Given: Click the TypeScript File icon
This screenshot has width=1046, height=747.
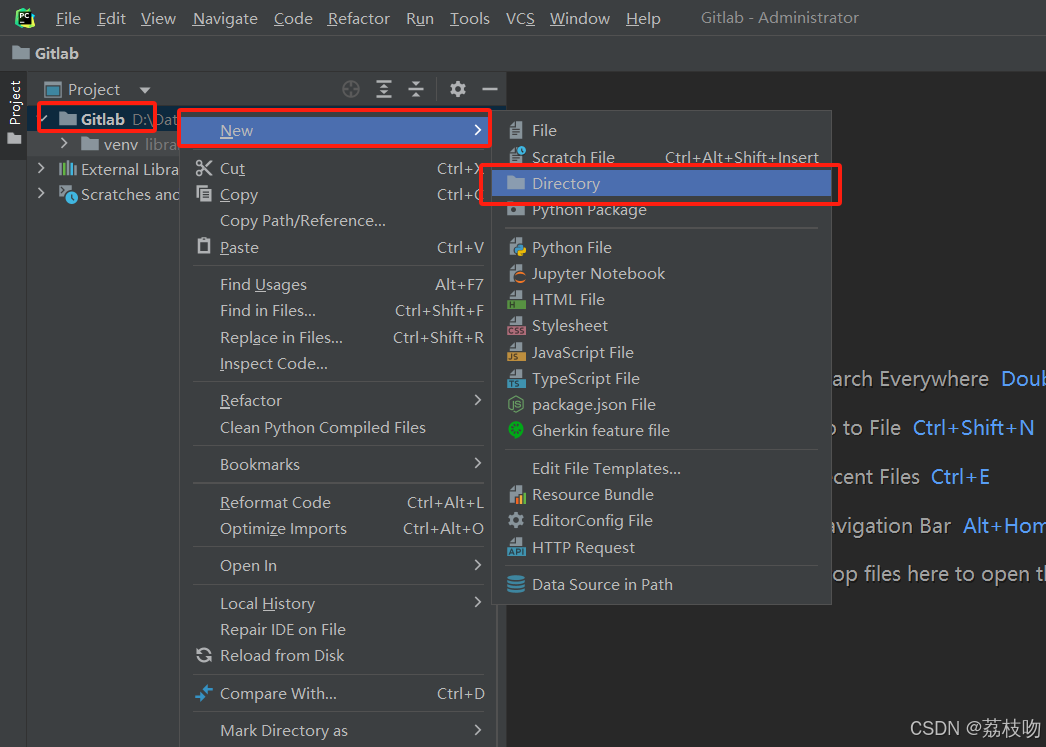Looking at the screenshot, I should click(516, 378).
